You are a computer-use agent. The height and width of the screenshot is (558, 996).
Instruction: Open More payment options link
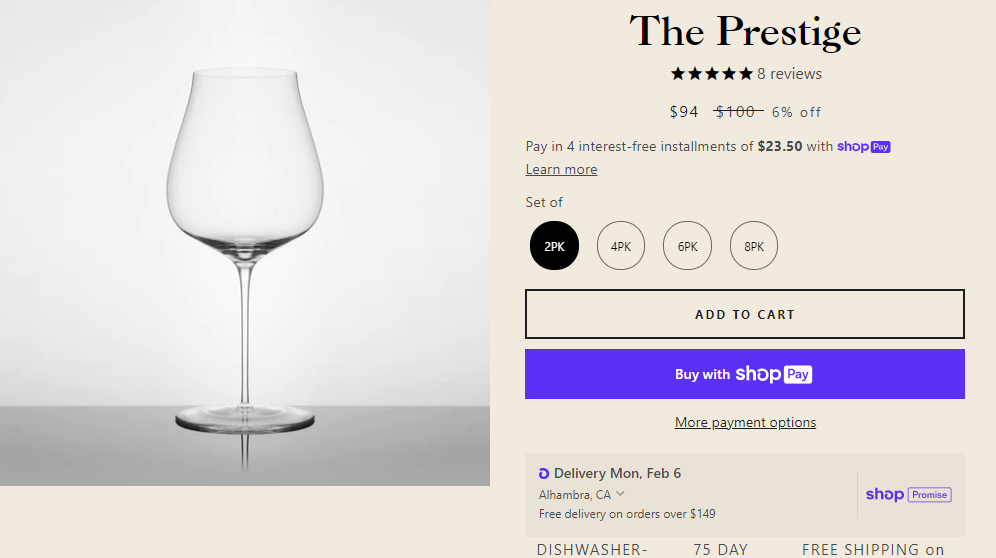745,422
